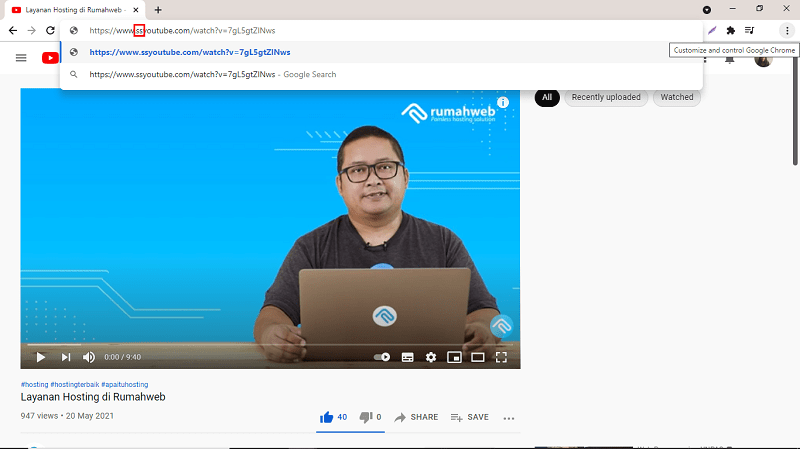Restore down the Chrome window
The image size is (800, 449).
point(760,9)
